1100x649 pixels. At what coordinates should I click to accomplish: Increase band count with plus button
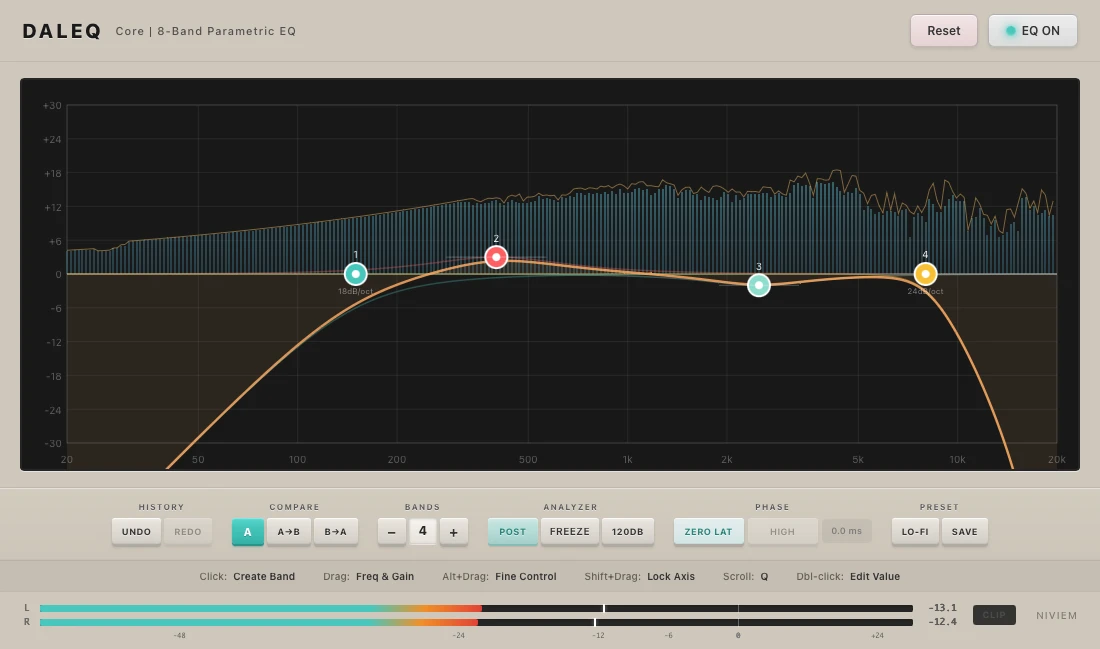coord(453,532)
